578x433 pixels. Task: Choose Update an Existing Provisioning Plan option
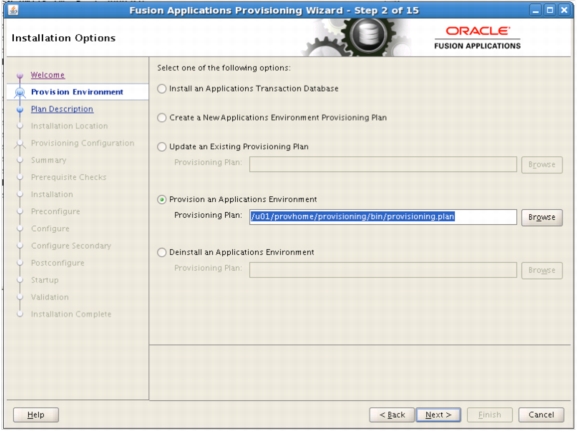[x=162, y=147]
